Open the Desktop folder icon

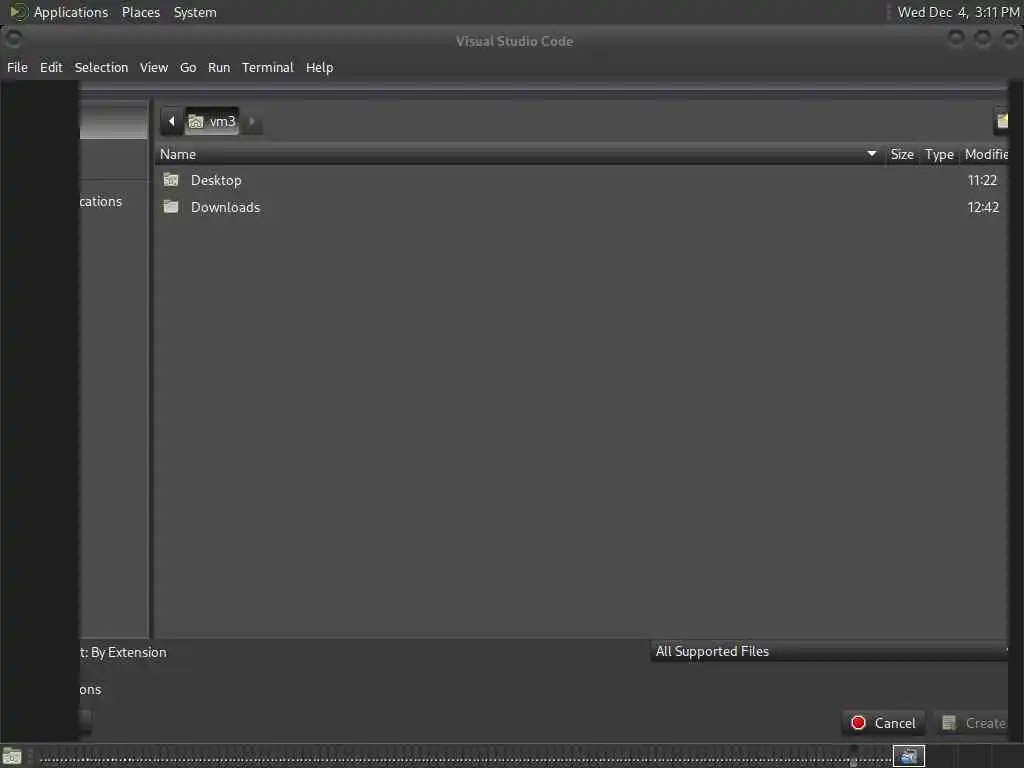(x=171, y=180)
